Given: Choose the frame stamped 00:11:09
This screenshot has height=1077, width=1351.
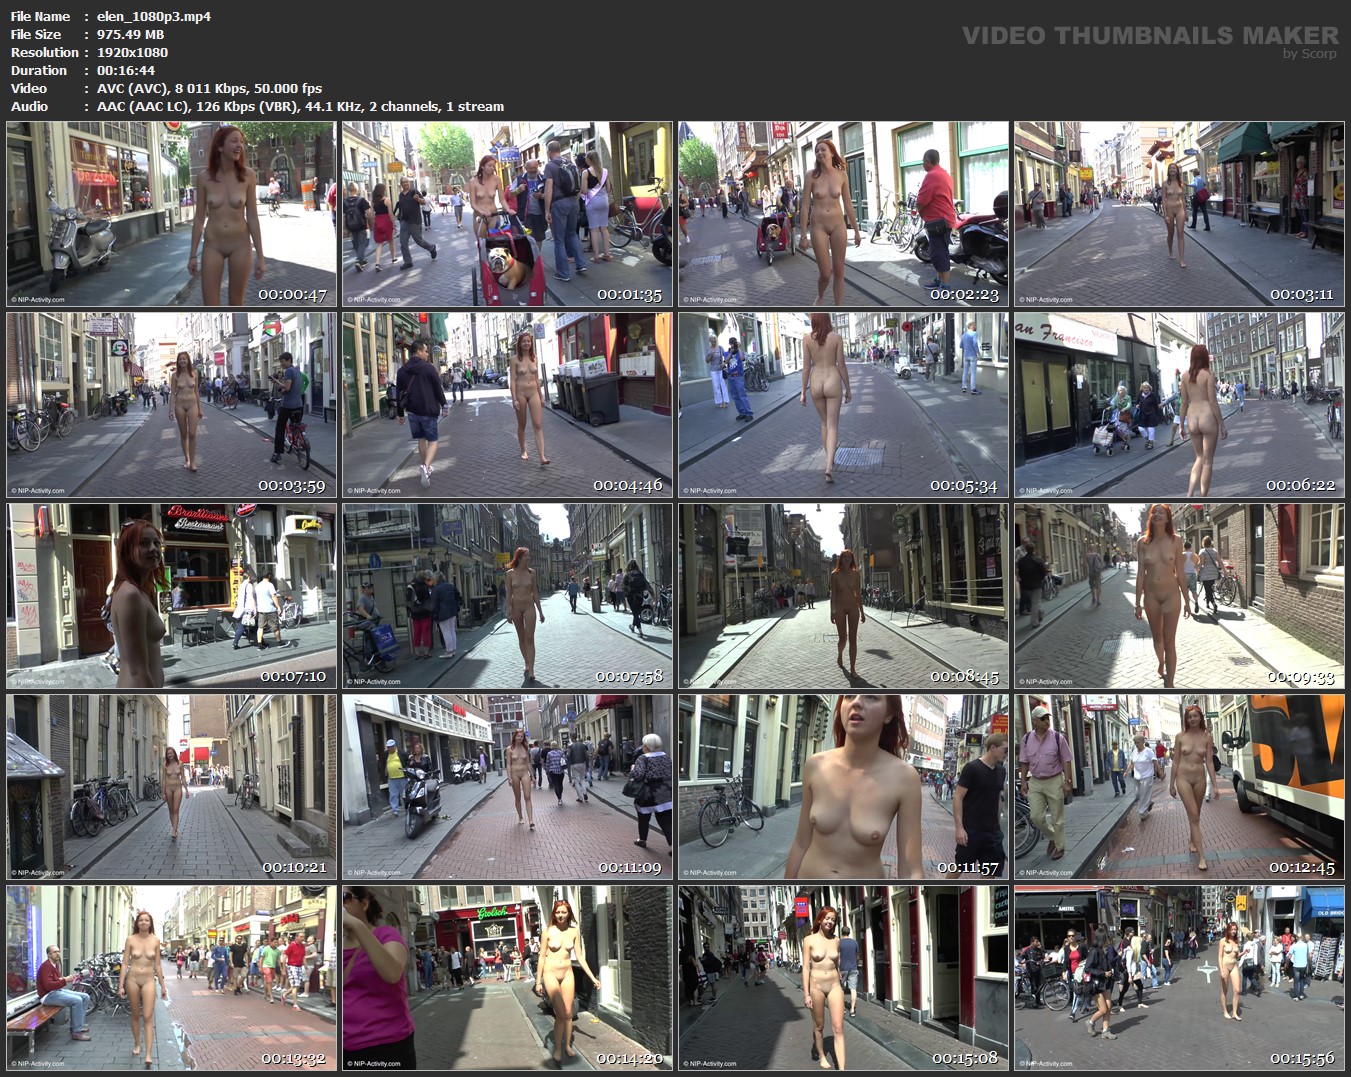Looking at the screenshot, I should click(508, 787).
